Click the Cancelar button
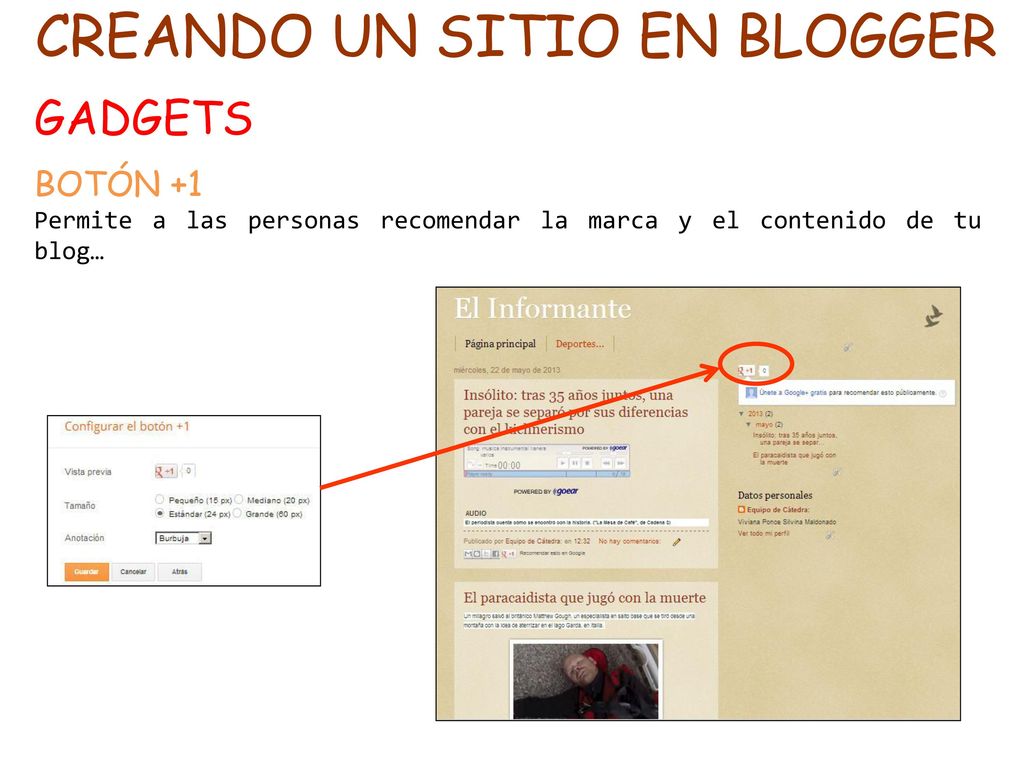Screen dimensions: 1024x768 (133, 571)
